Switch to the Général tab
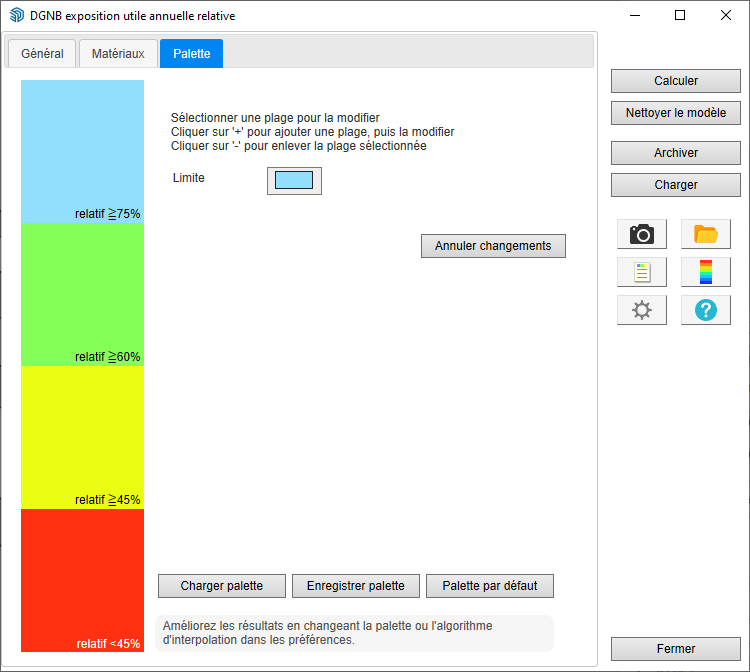The image size is (750, 672). coord(42,54)
